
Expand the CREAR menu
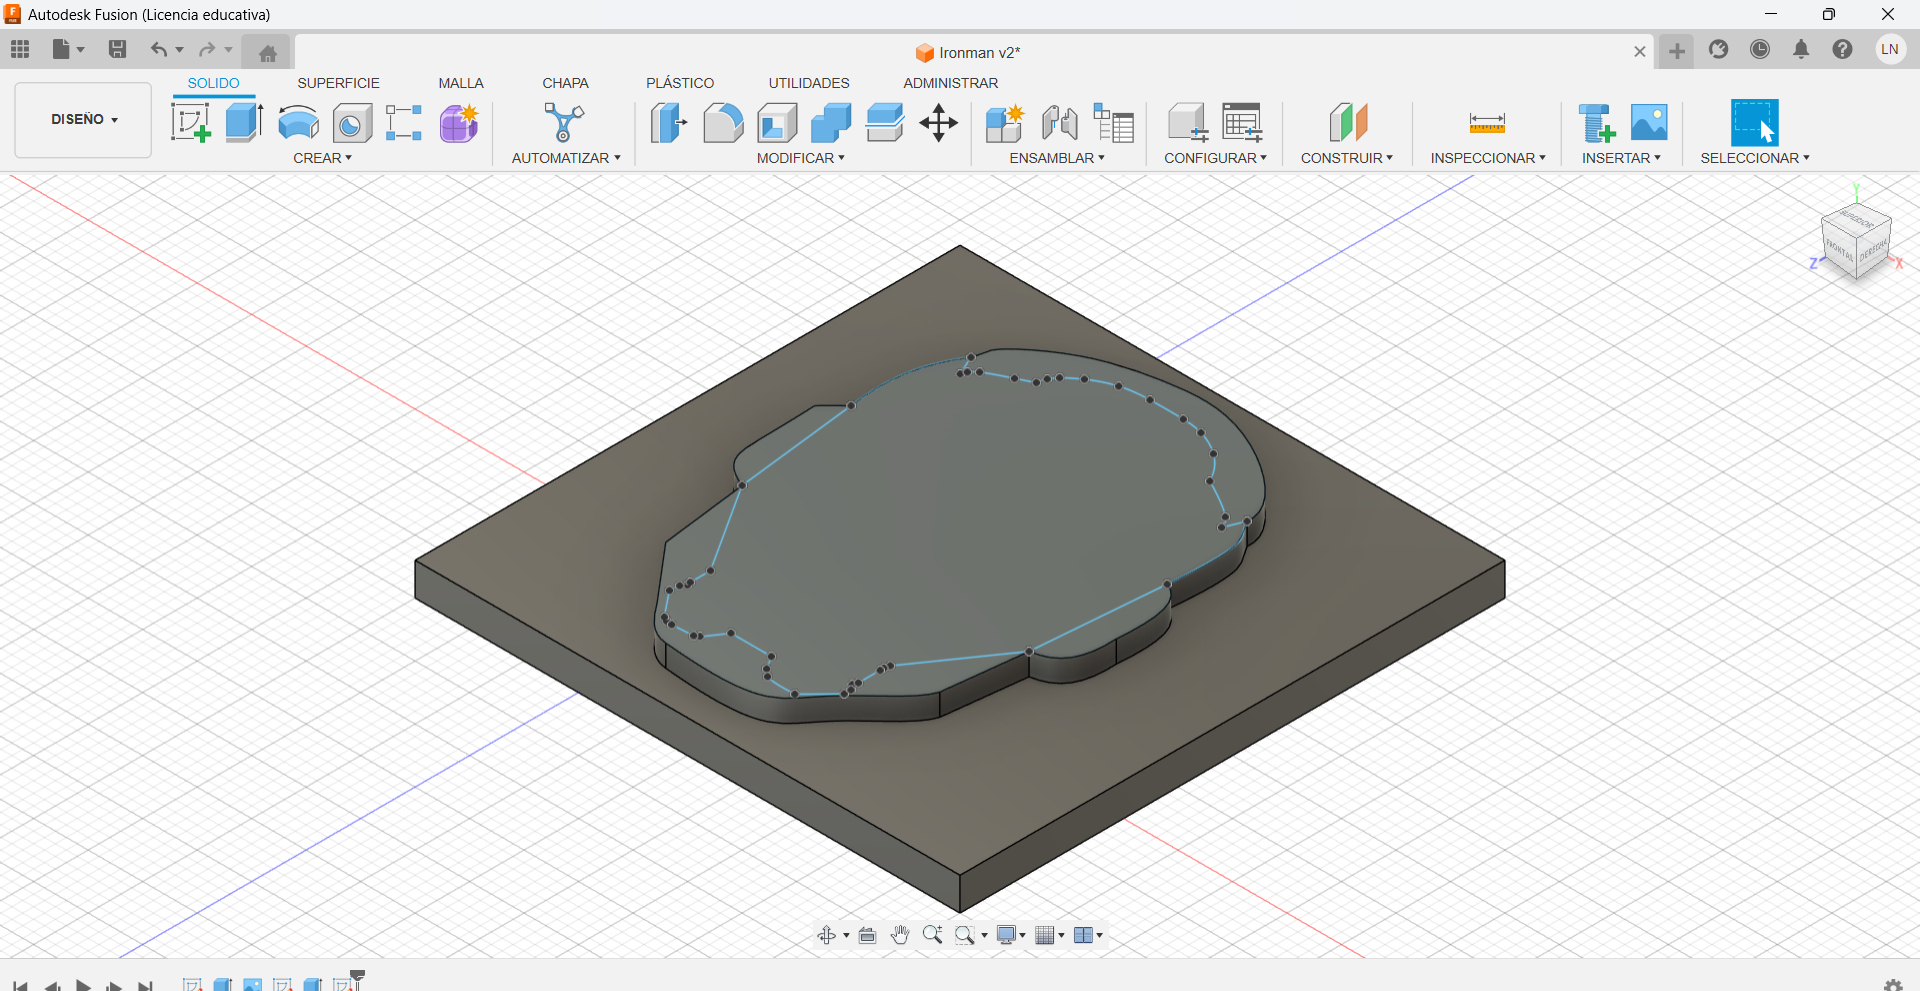(322, 158)
